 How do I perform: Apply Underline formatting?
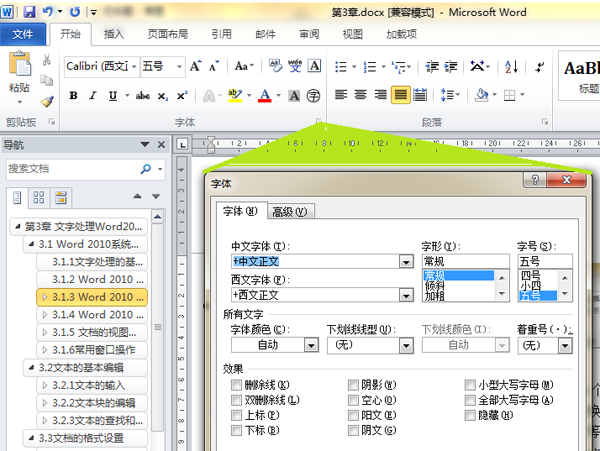pyautogui.click(x=113, y=96)
